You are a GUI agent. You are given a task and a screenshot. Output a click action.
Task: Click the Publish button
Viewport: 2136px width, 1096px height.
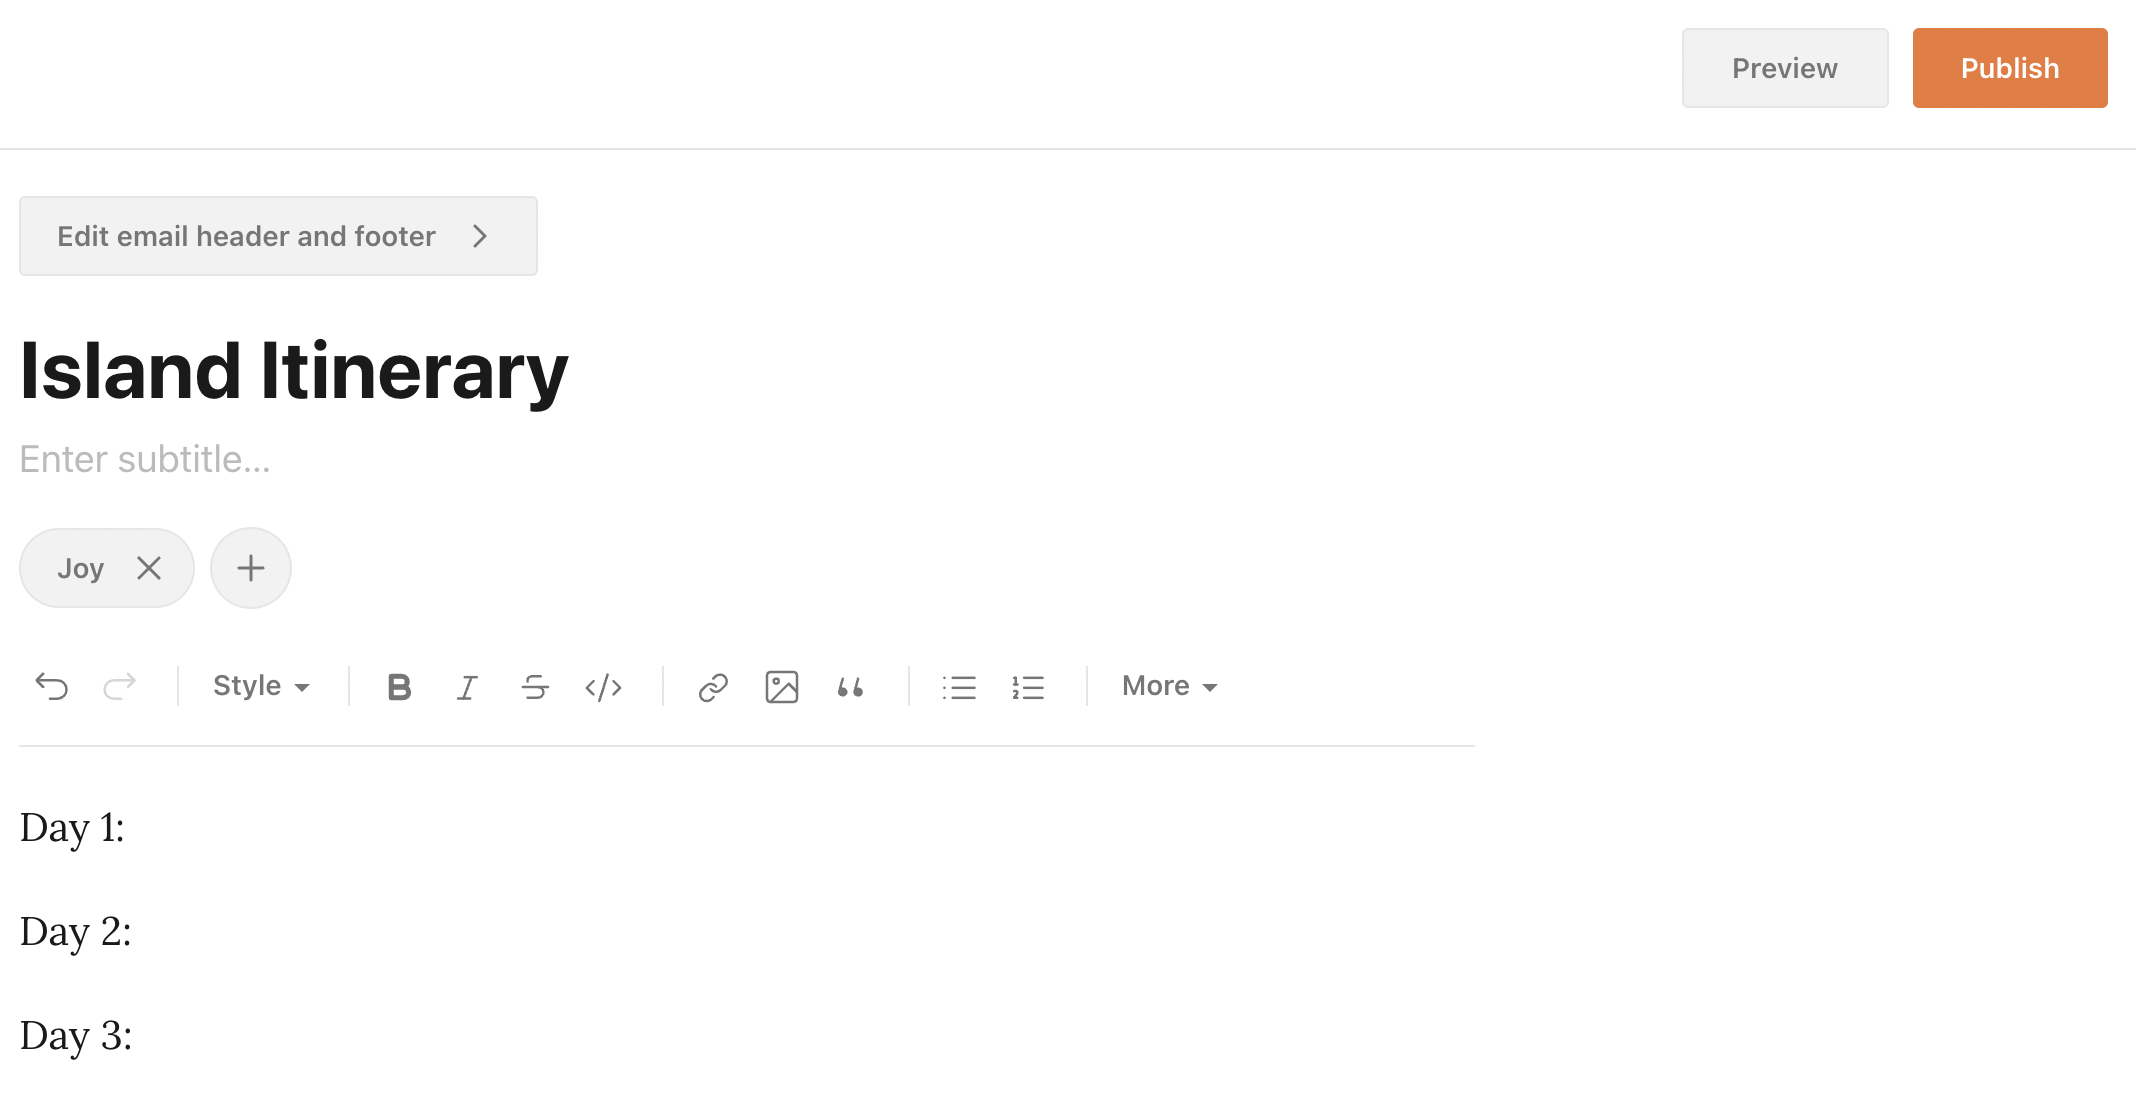(2010, 67)
